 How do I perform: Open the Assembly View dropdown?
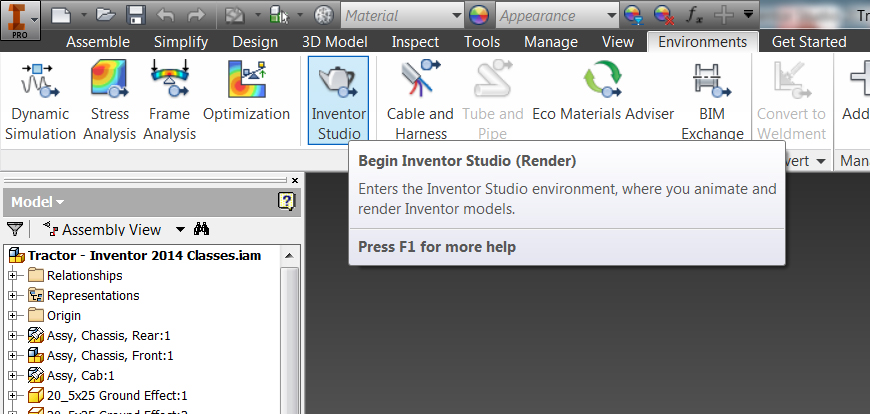click(x=180, y=229)
